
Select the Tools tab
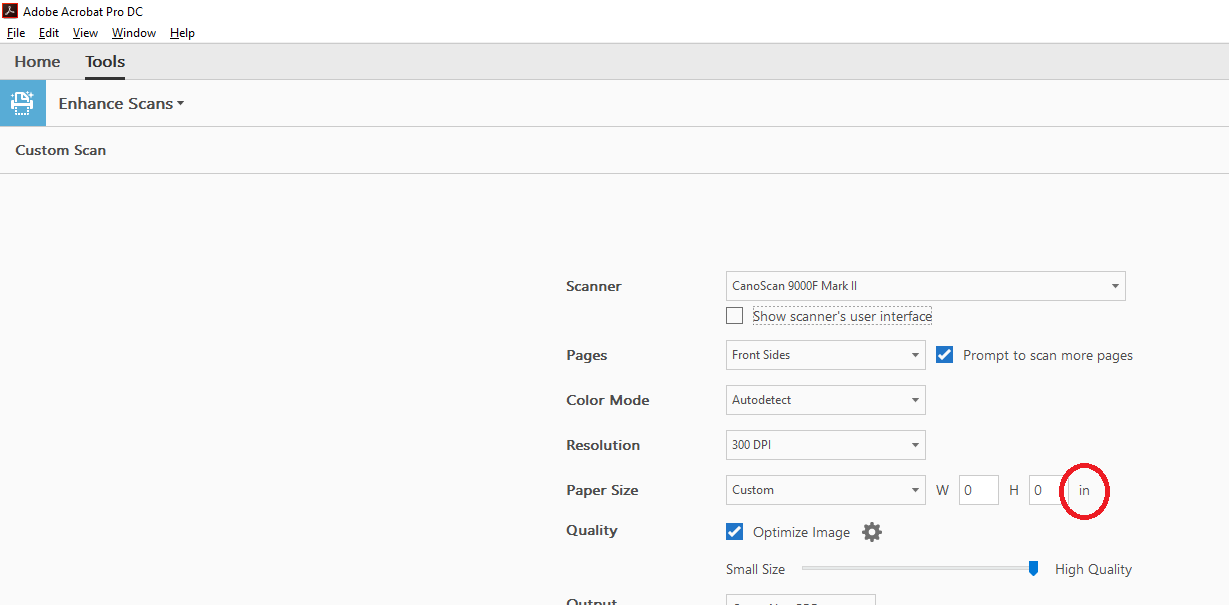104,61
